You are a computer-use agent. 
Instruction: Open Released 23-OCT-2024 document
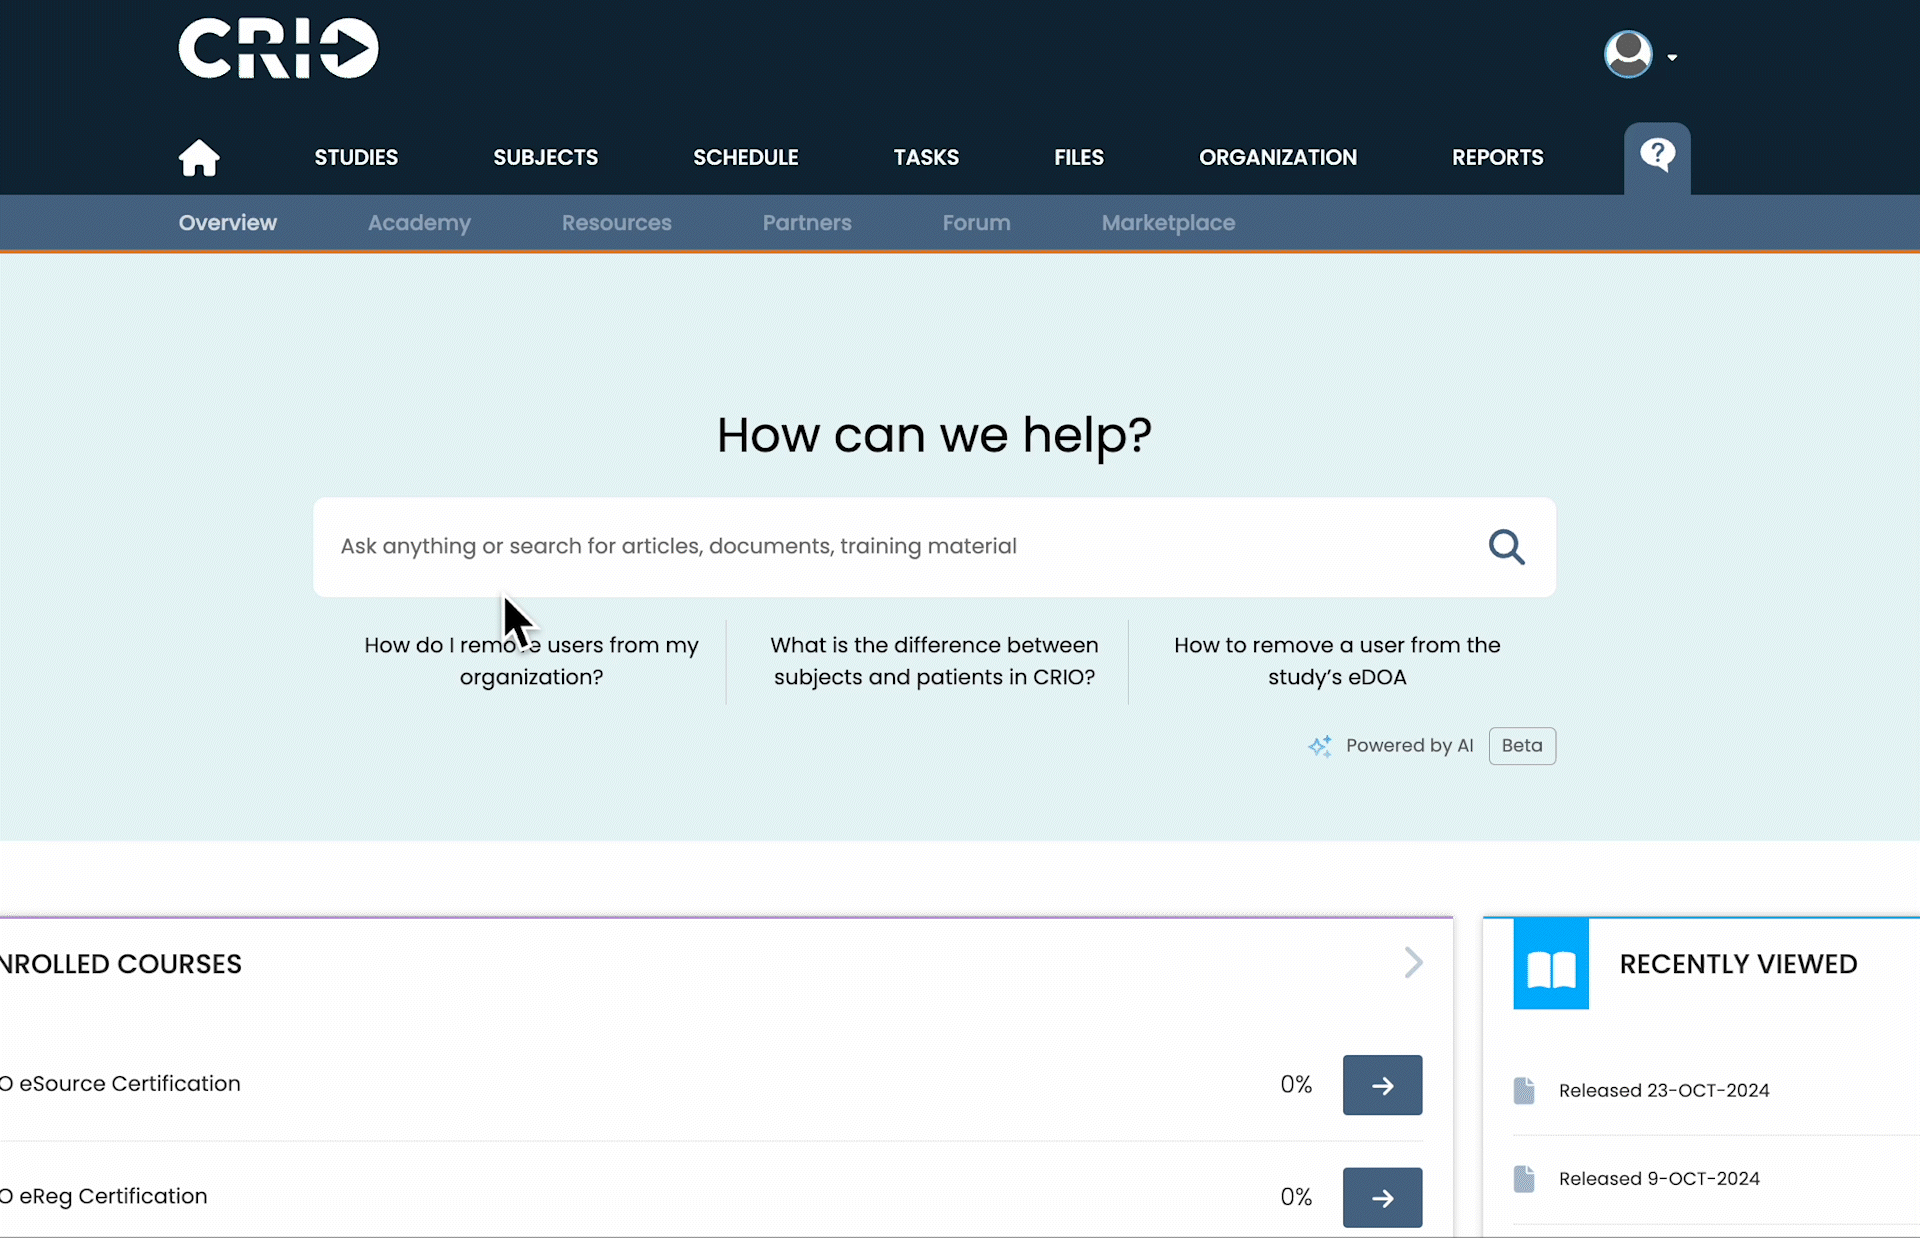tap(1664, 1090)
